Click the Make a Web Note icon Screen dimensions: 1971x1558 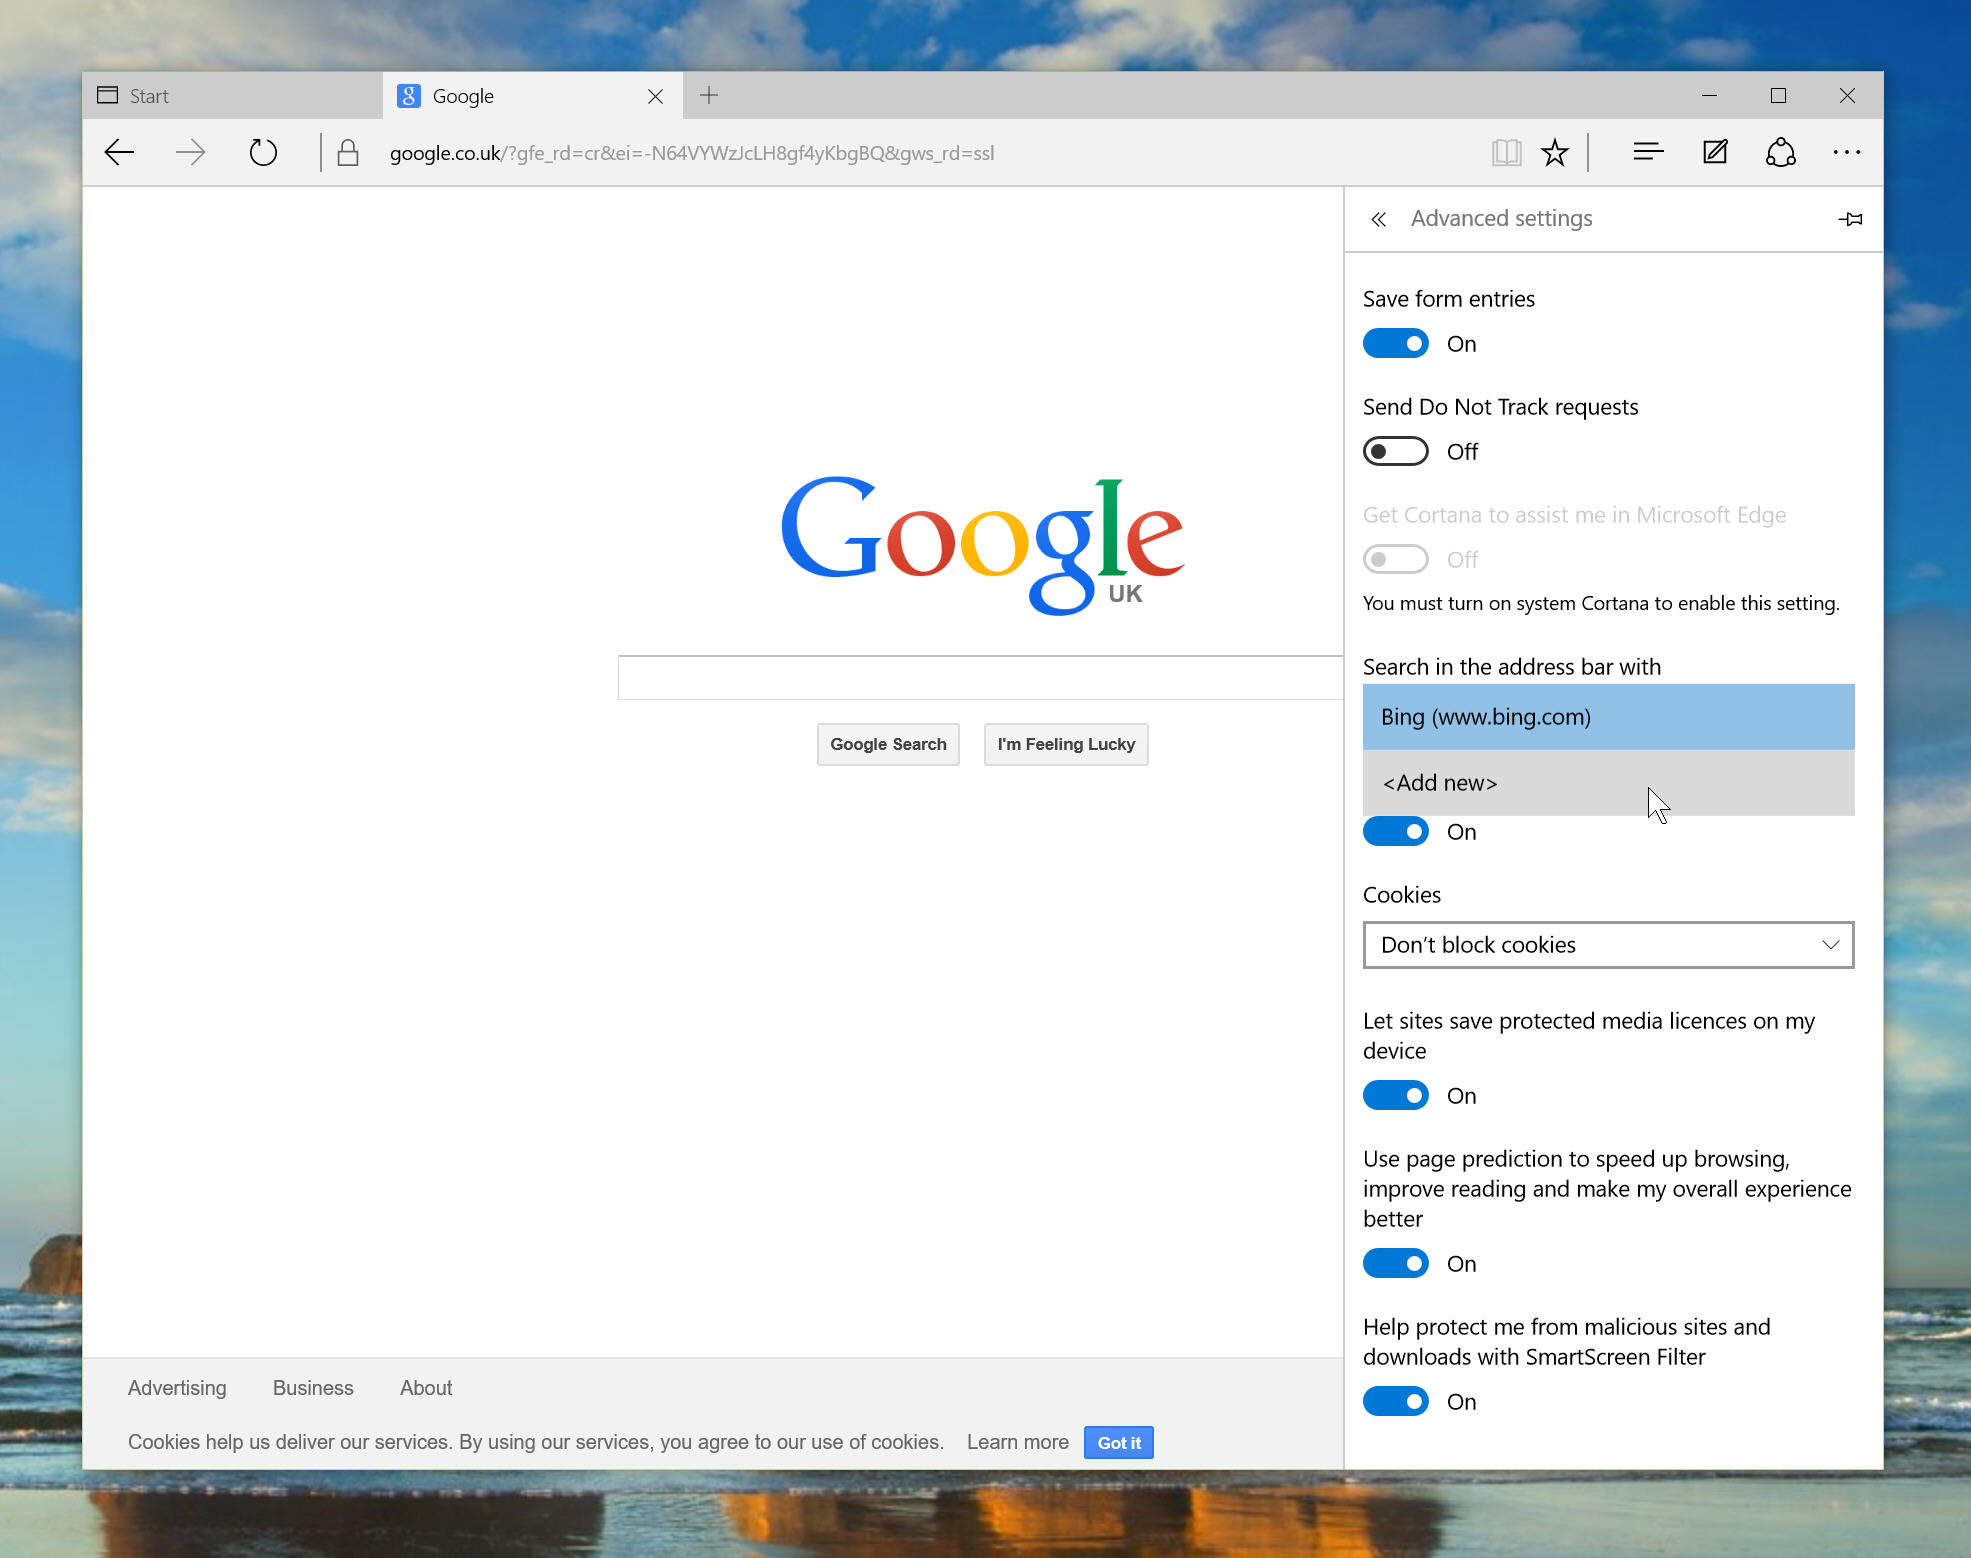[x=1712, y=152]
